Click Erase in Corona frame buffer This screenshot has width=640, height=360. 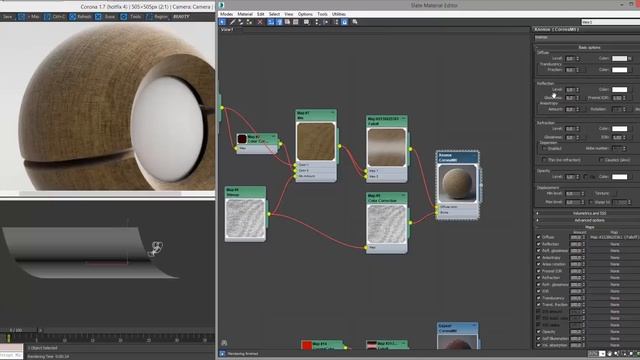pyautogui.click(x=106, y=17)
